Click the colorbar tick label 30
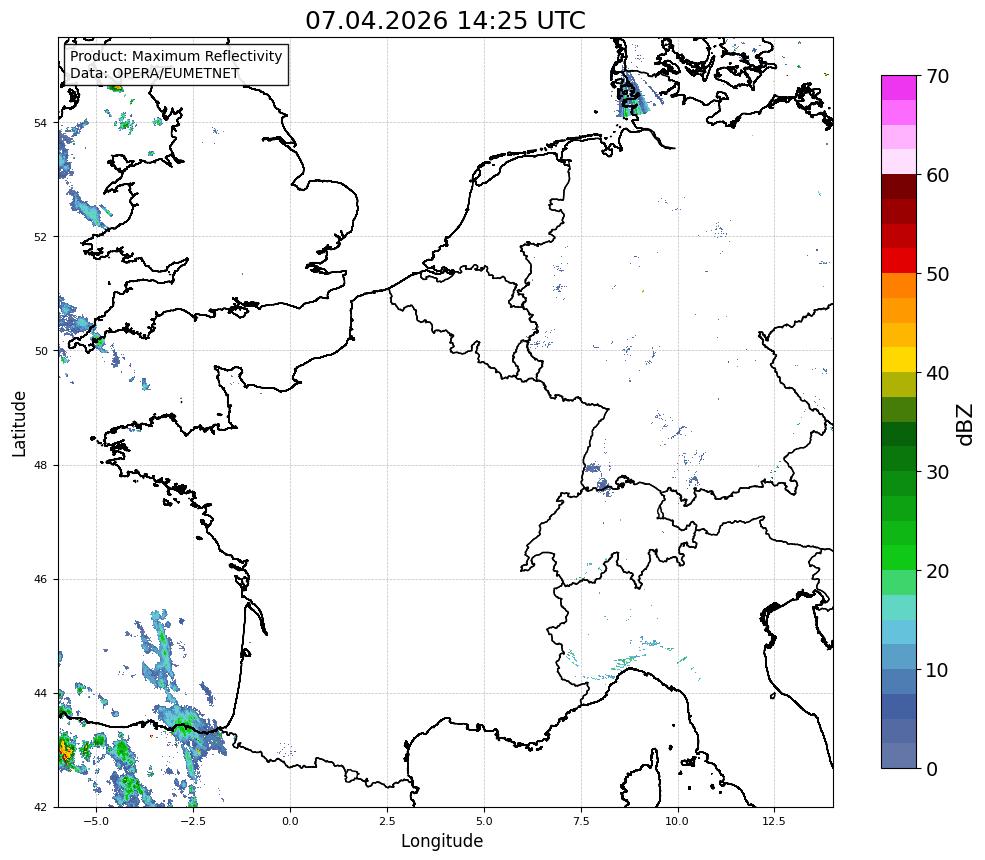The width and height of the screenshot is (985, 860). [x=937, y=472]
